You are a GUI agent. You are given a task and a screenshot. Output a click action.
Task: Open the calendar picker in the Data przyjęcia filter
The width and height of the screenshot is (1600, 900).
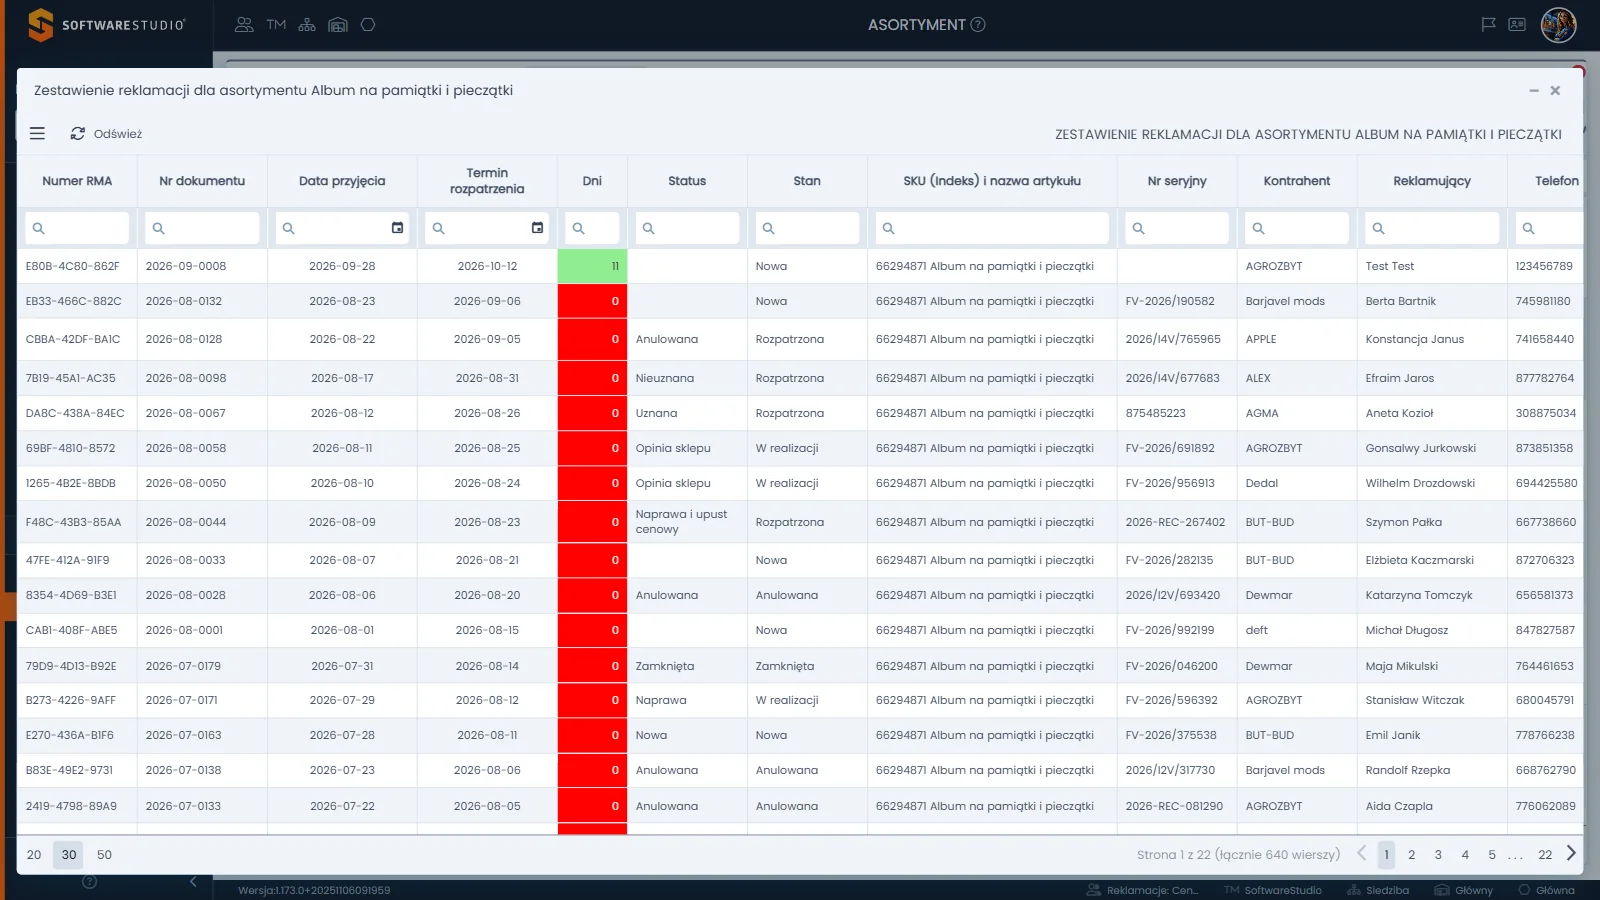397,228
